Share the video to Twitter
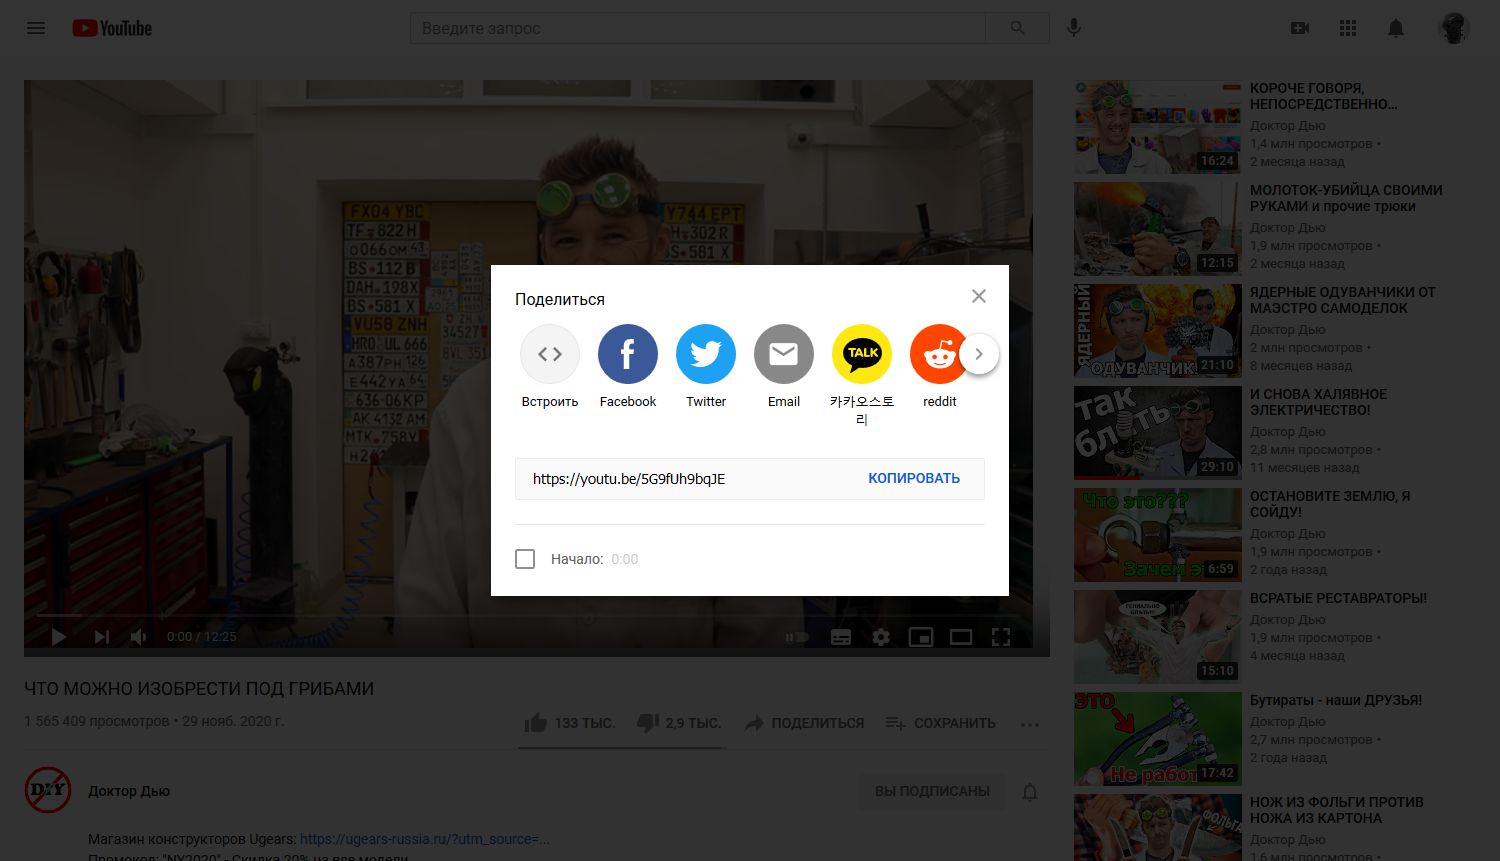This screenshot has width=1500, height=861. coord(706,366)
